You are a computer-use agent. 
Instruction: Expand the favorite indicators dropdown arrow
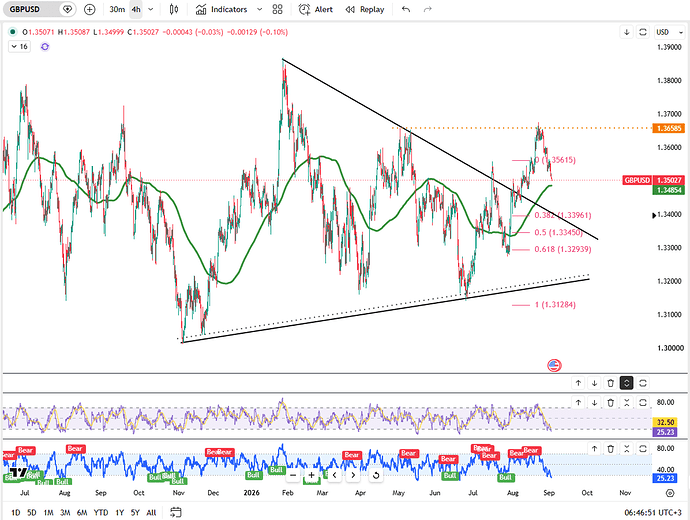pos(260,9)
